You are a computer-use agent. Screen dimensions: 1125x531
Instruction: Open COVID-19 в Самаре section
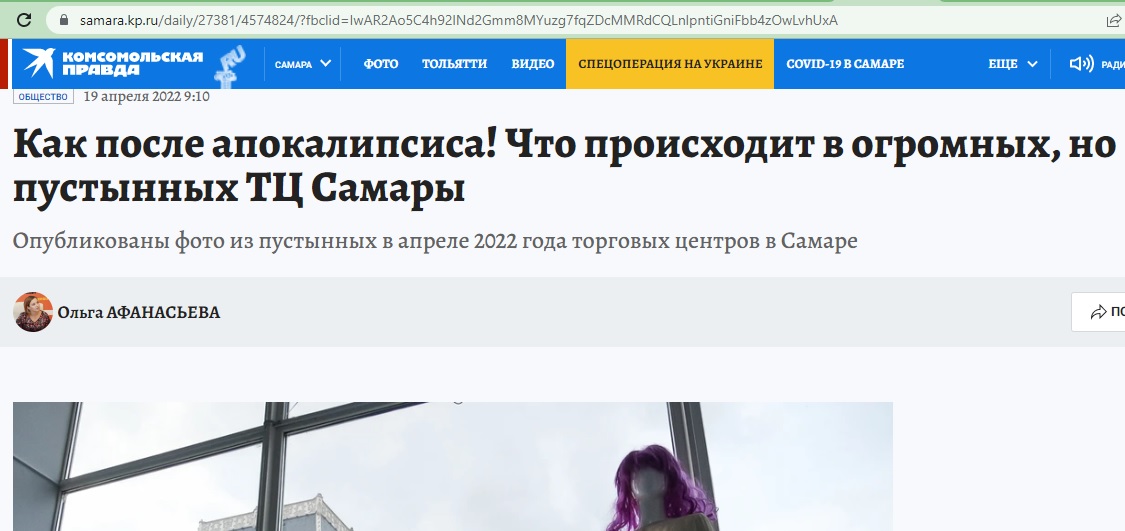(845, 64)
